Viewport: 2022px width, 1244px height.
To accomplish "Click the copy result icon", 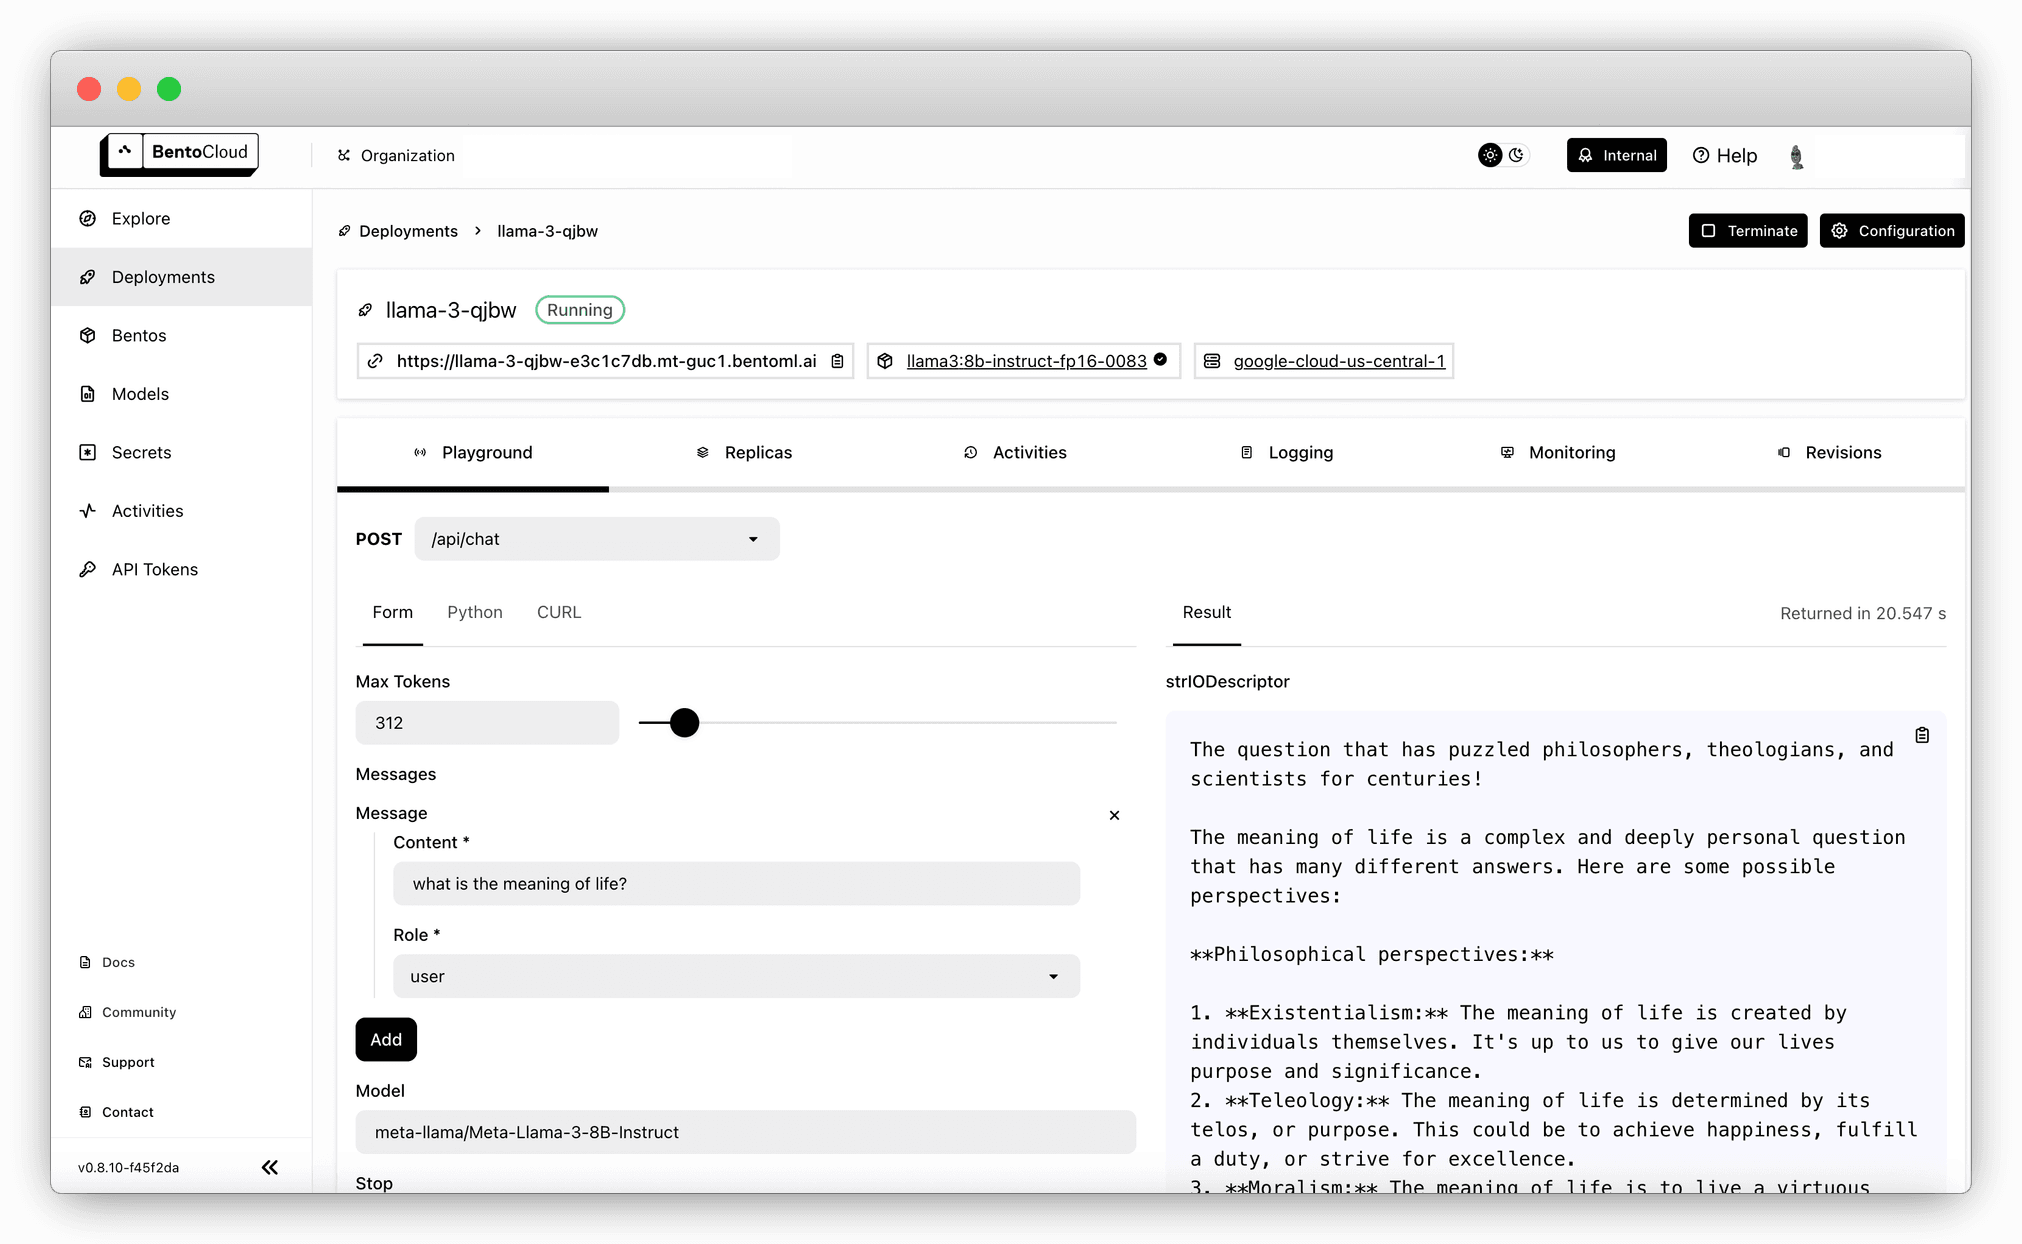I will point(1922,735).
